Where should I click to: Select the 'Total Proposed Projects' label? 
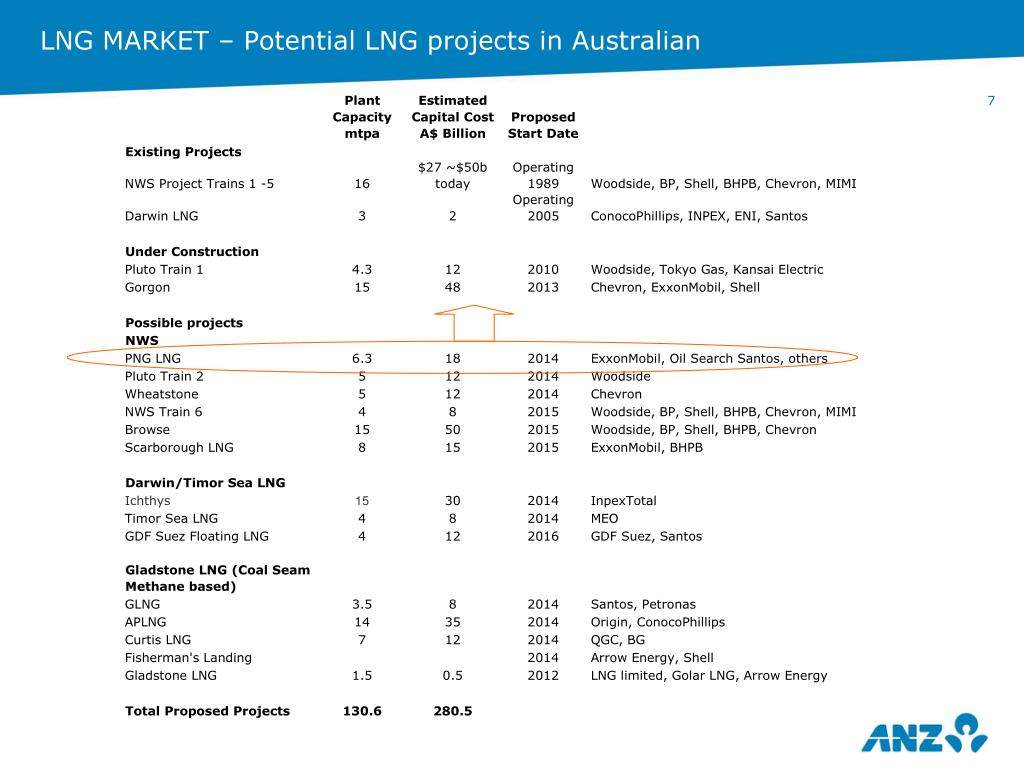[207, 711]
